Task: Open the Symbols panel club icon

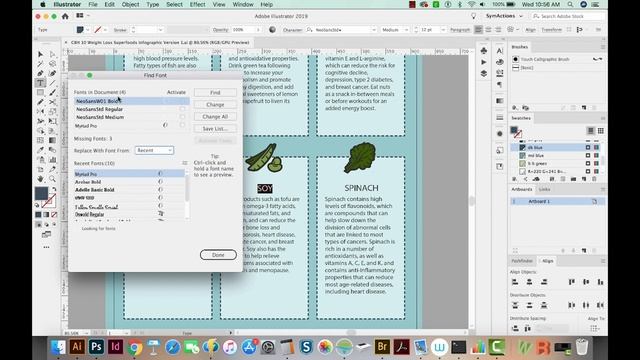Action: click(484, 51)
